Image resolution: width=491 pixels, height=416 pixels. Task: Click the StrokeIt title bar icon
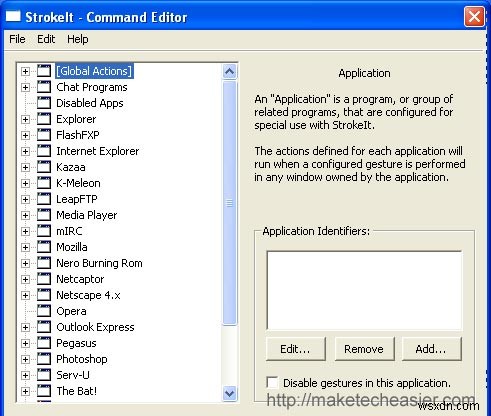tap(13, 16)
